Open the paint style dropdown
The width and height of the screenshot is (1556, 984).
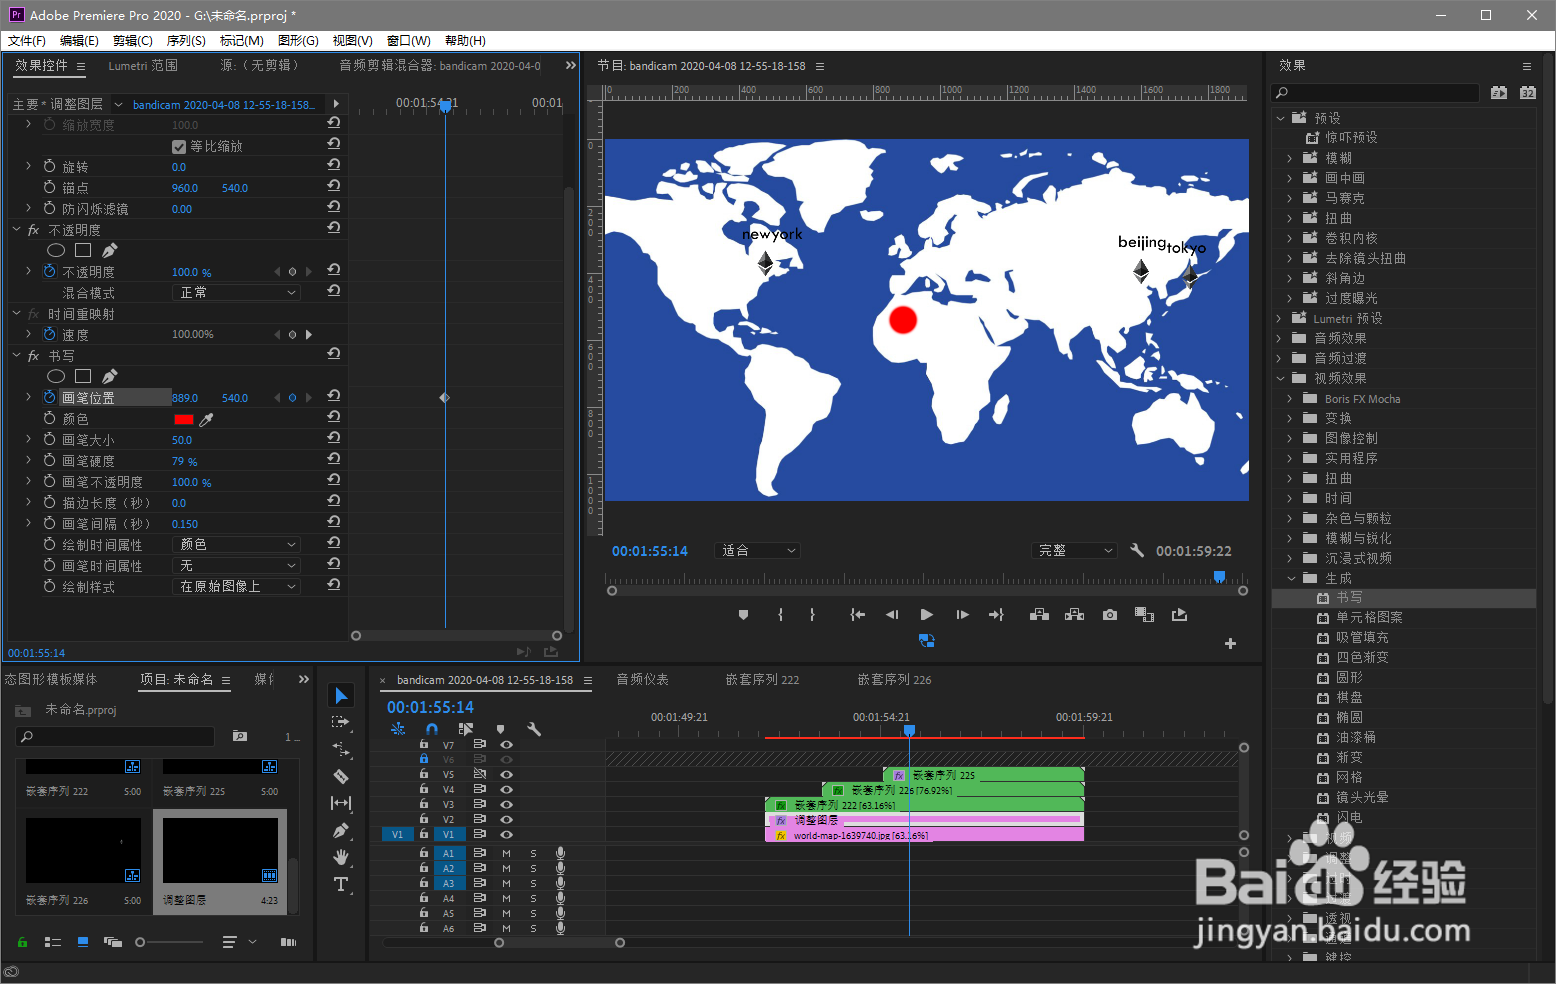click(237, 586)
